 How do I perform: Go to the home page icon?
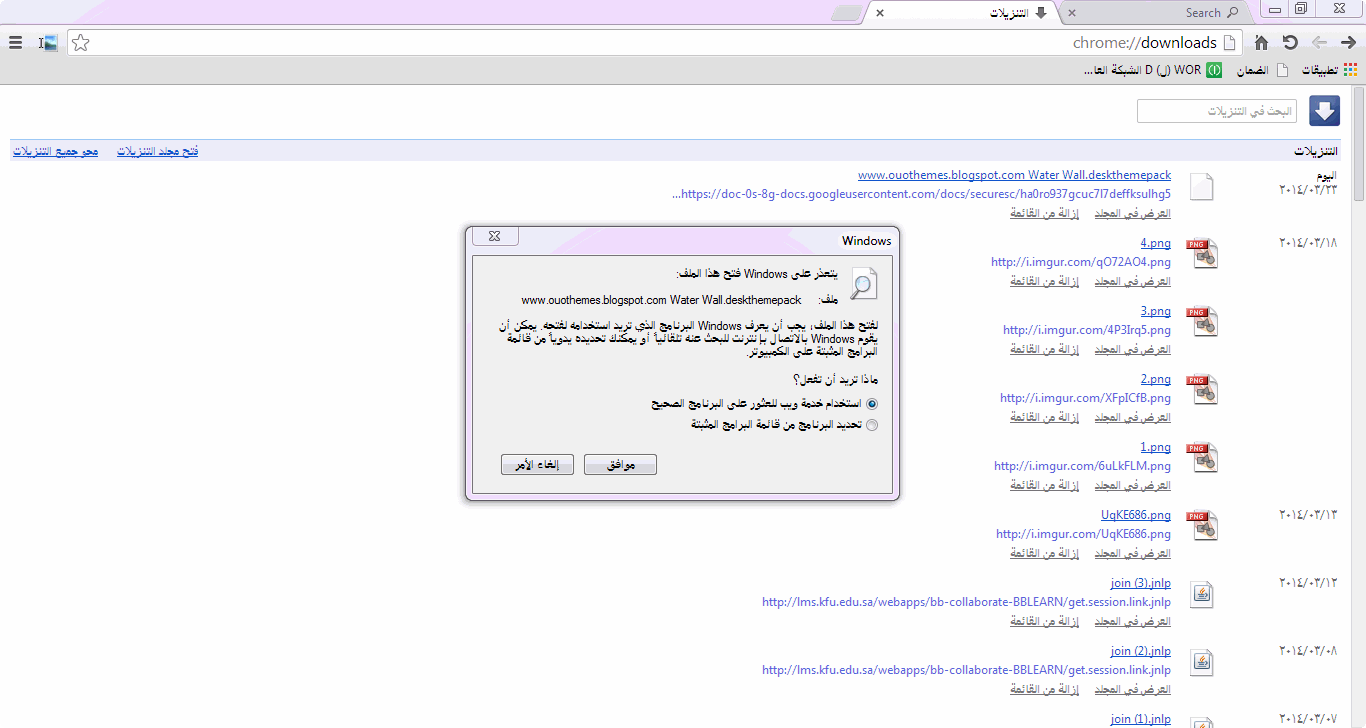coord(1262,43)
